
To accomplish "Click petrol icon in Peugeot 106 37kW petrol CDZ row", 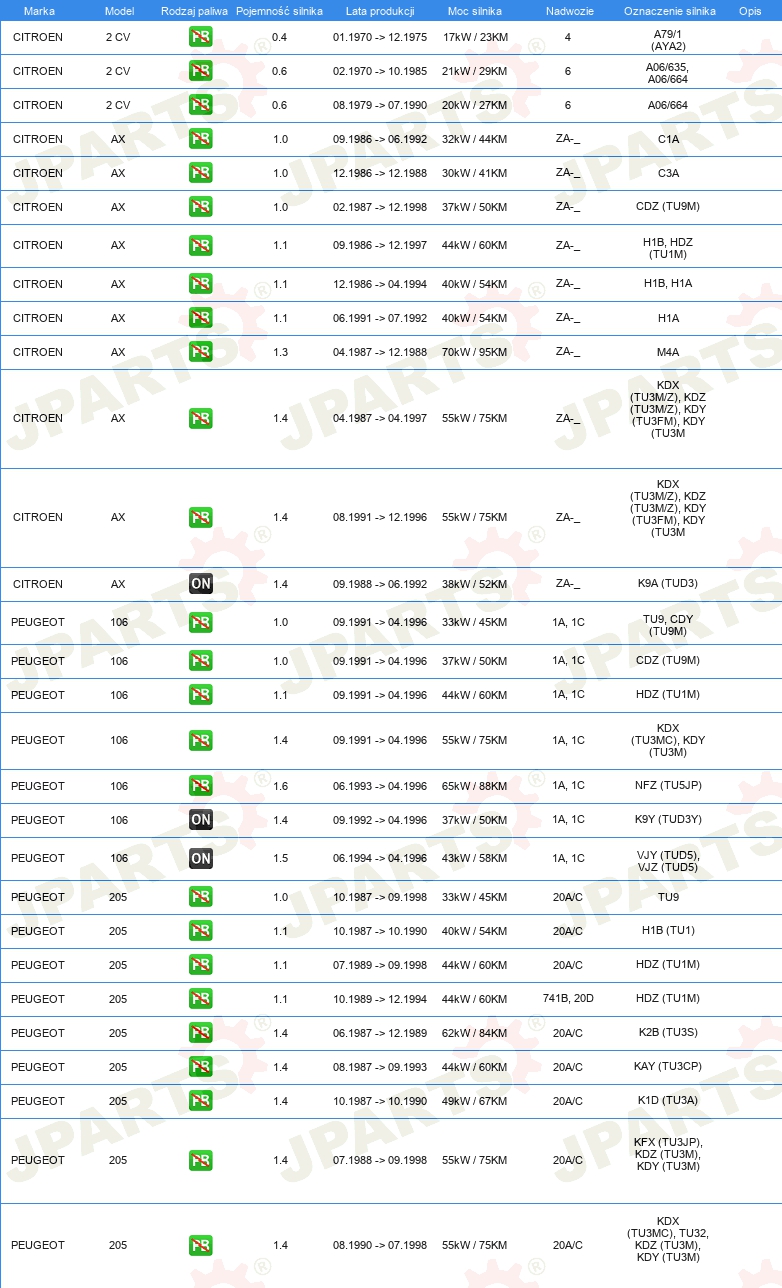I will [201, 661].
